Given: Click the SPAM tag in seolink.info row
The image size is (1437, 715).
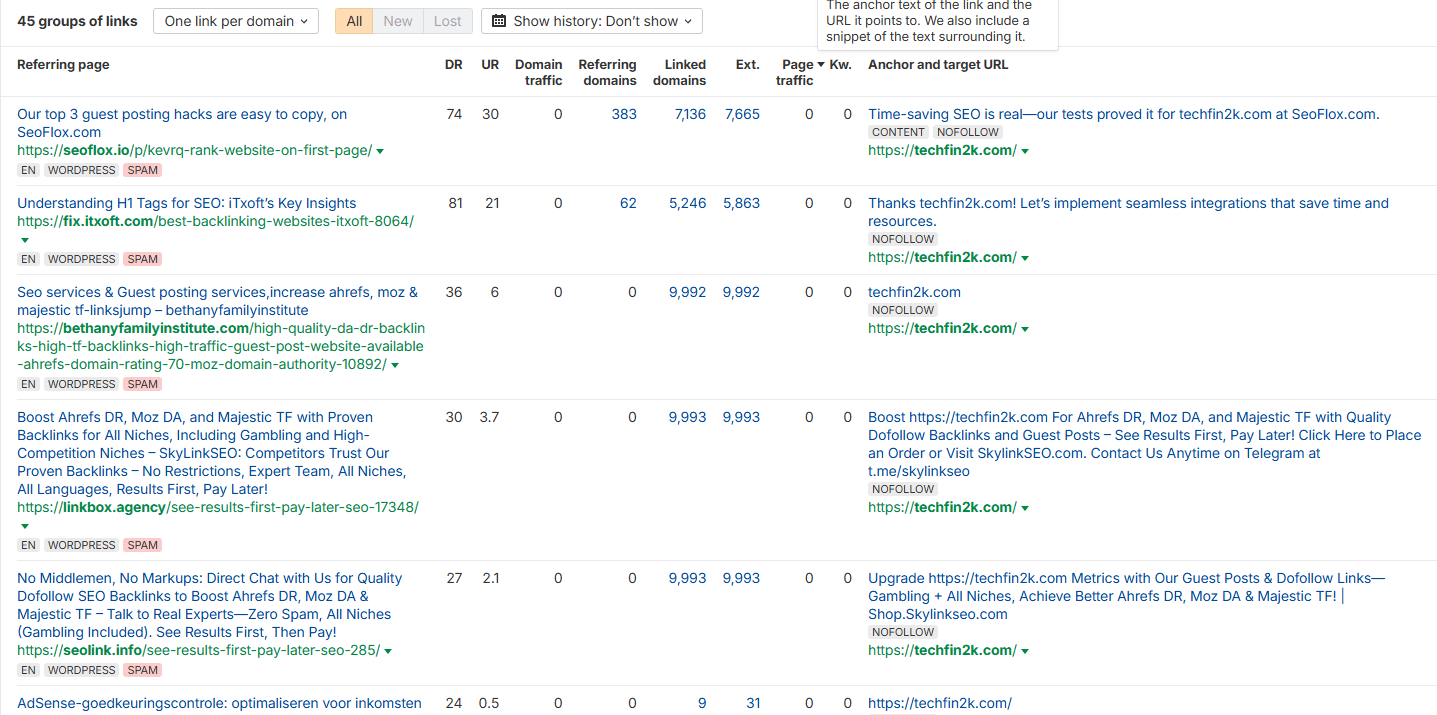Looking at the screenshot, I should tap(143, 670).
